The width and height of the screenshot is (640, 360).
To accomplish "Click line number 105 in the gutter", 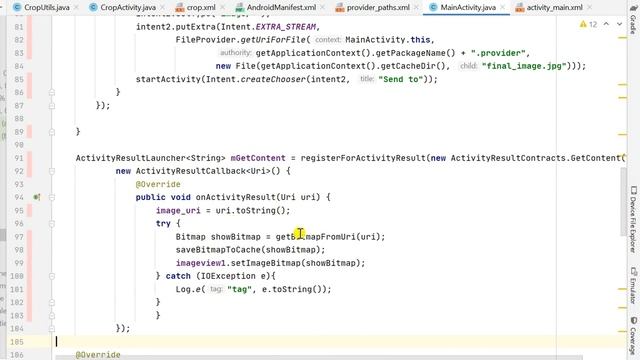I will point(17,342).
